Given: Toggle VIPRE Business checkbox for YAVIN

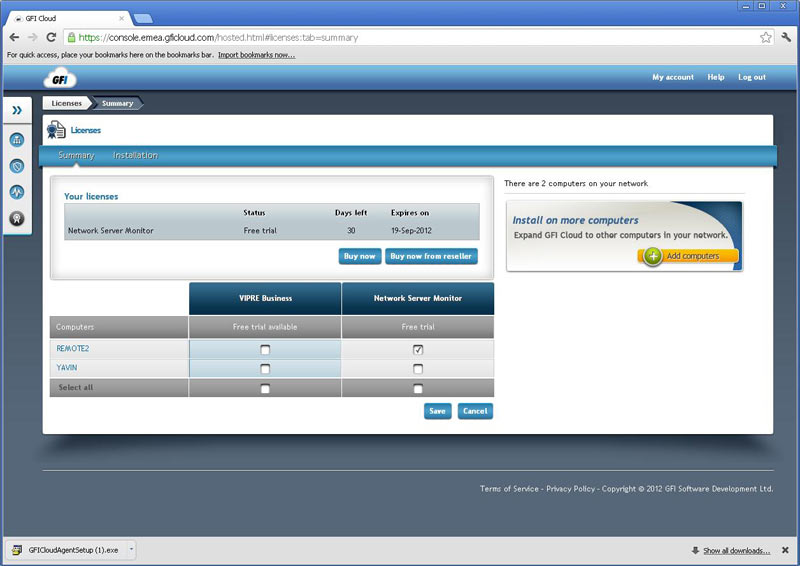Looking at the screenshot, I should (265, 368).
